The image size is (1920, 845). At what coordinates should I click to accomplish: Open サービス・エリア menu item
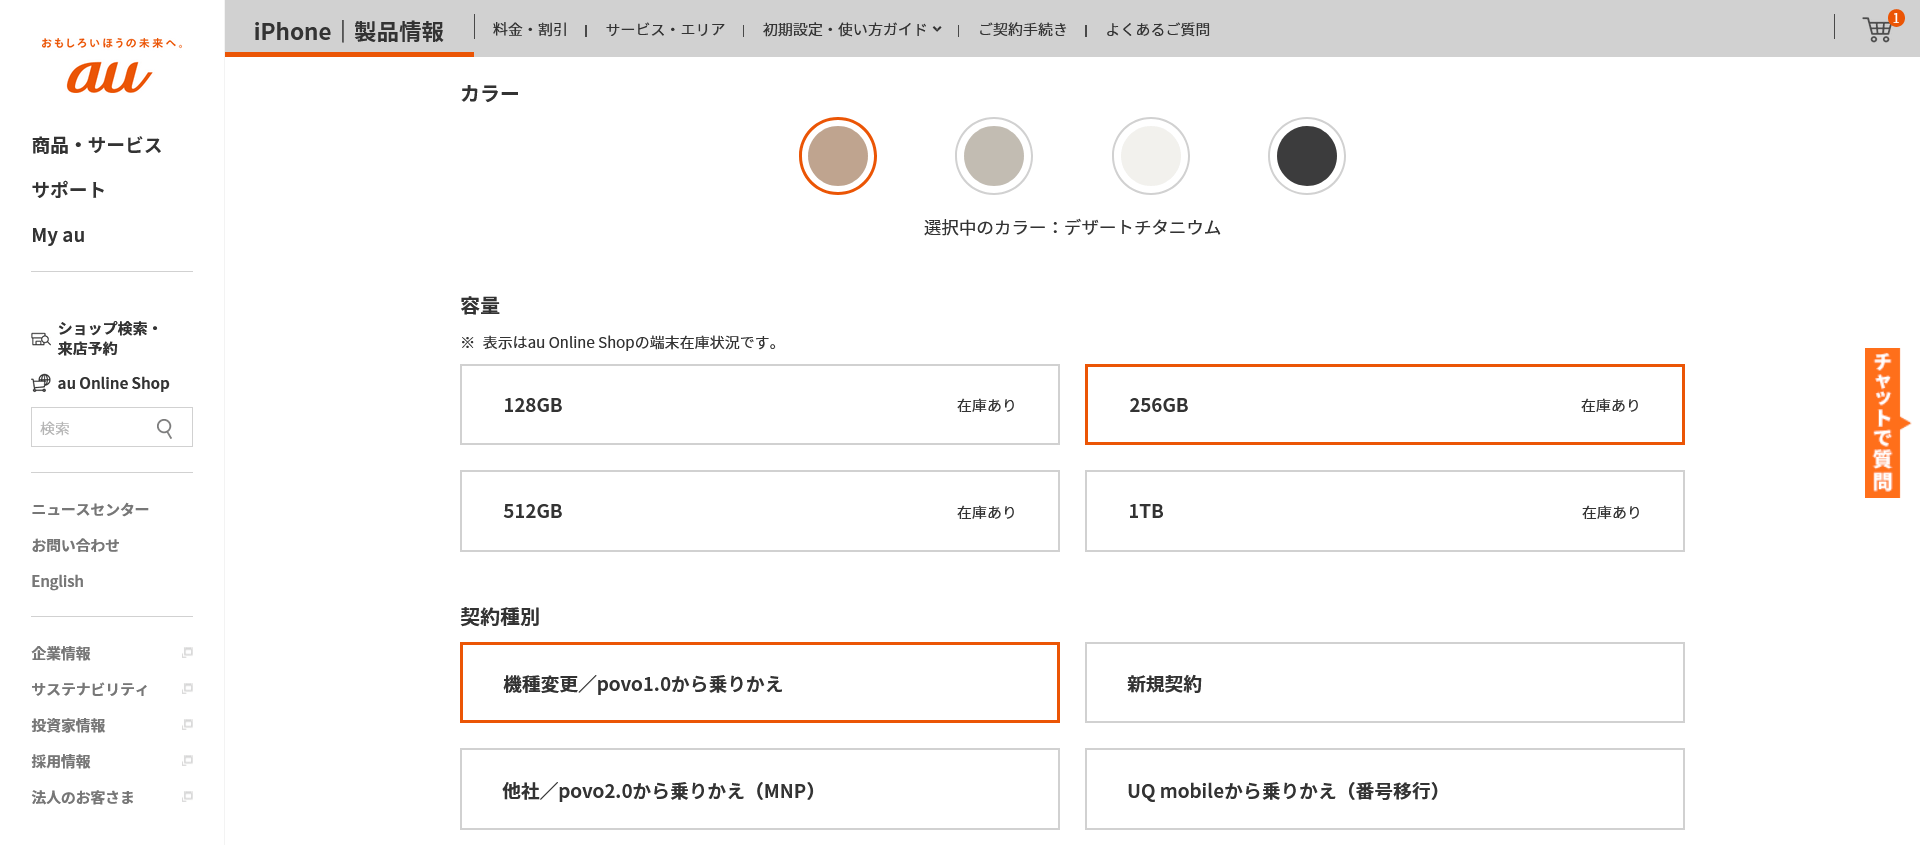(x=665, y=29)
